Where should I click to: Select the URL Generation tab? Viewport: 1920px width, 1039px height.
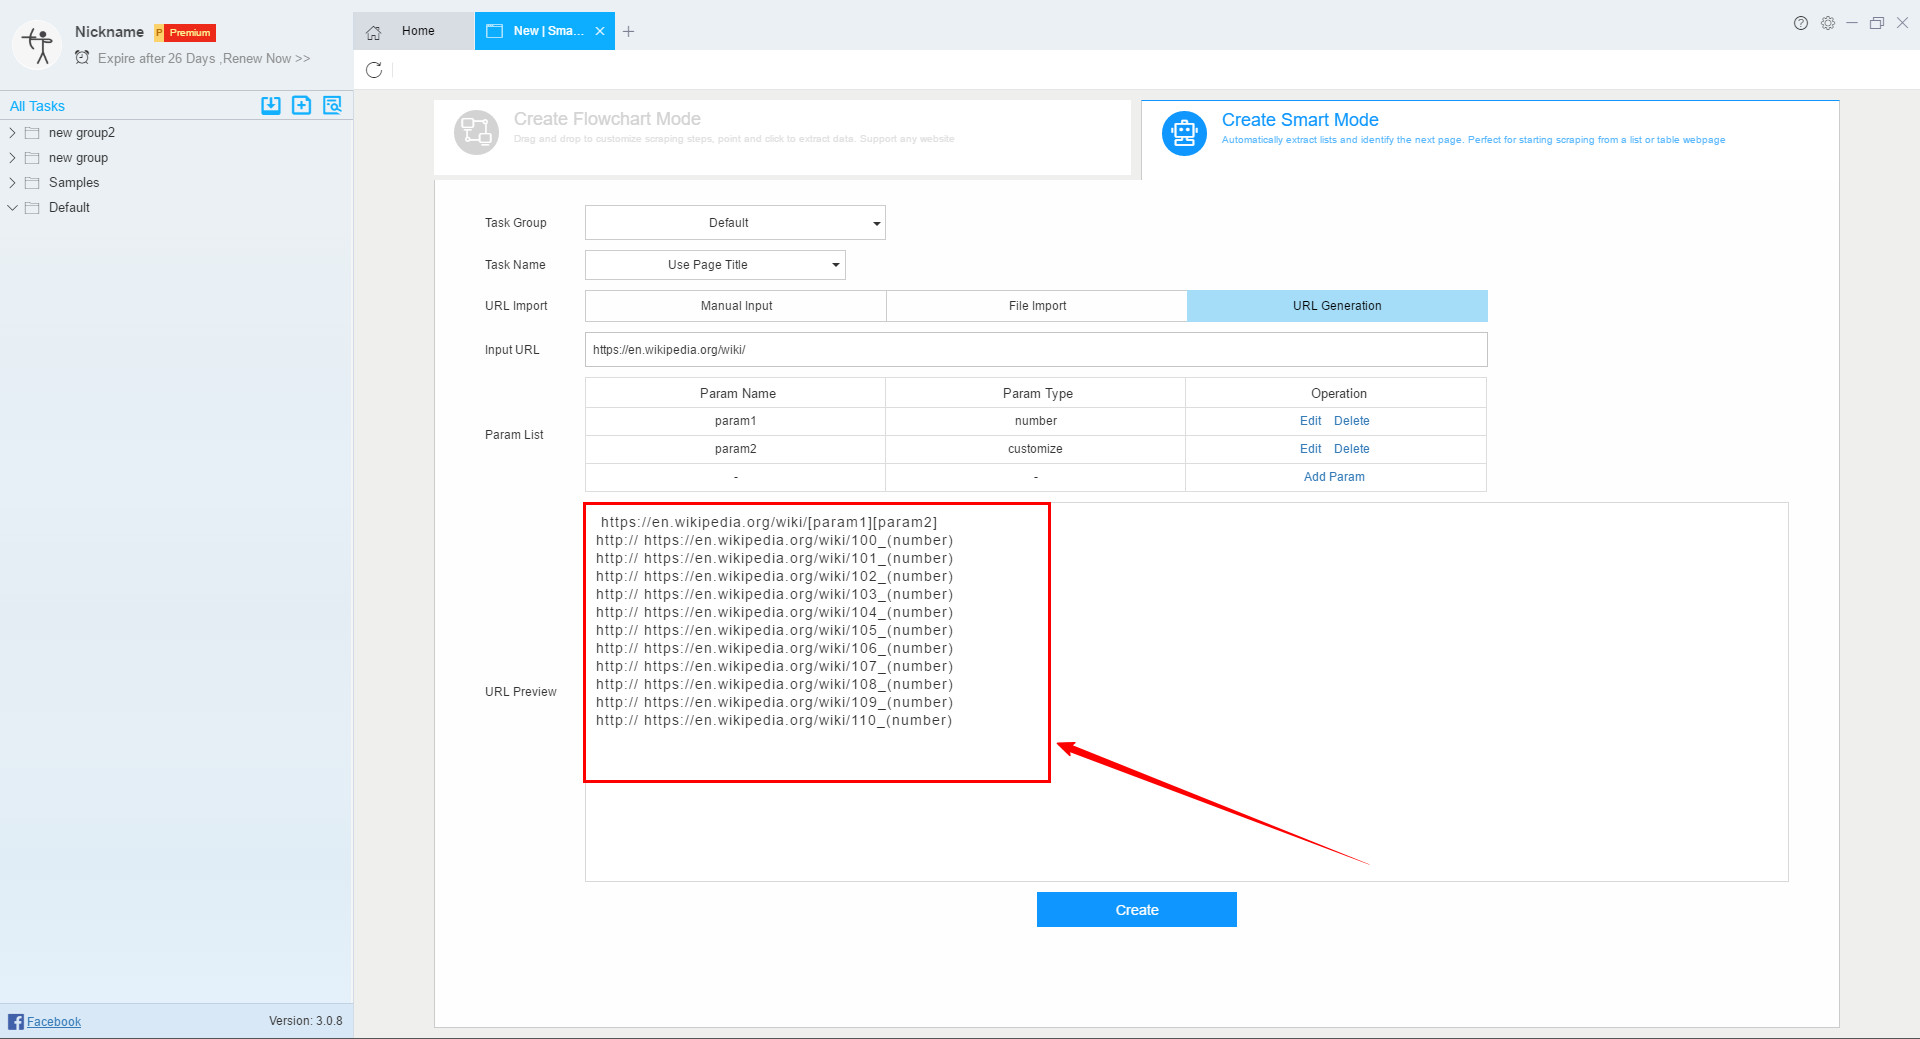1337,306
